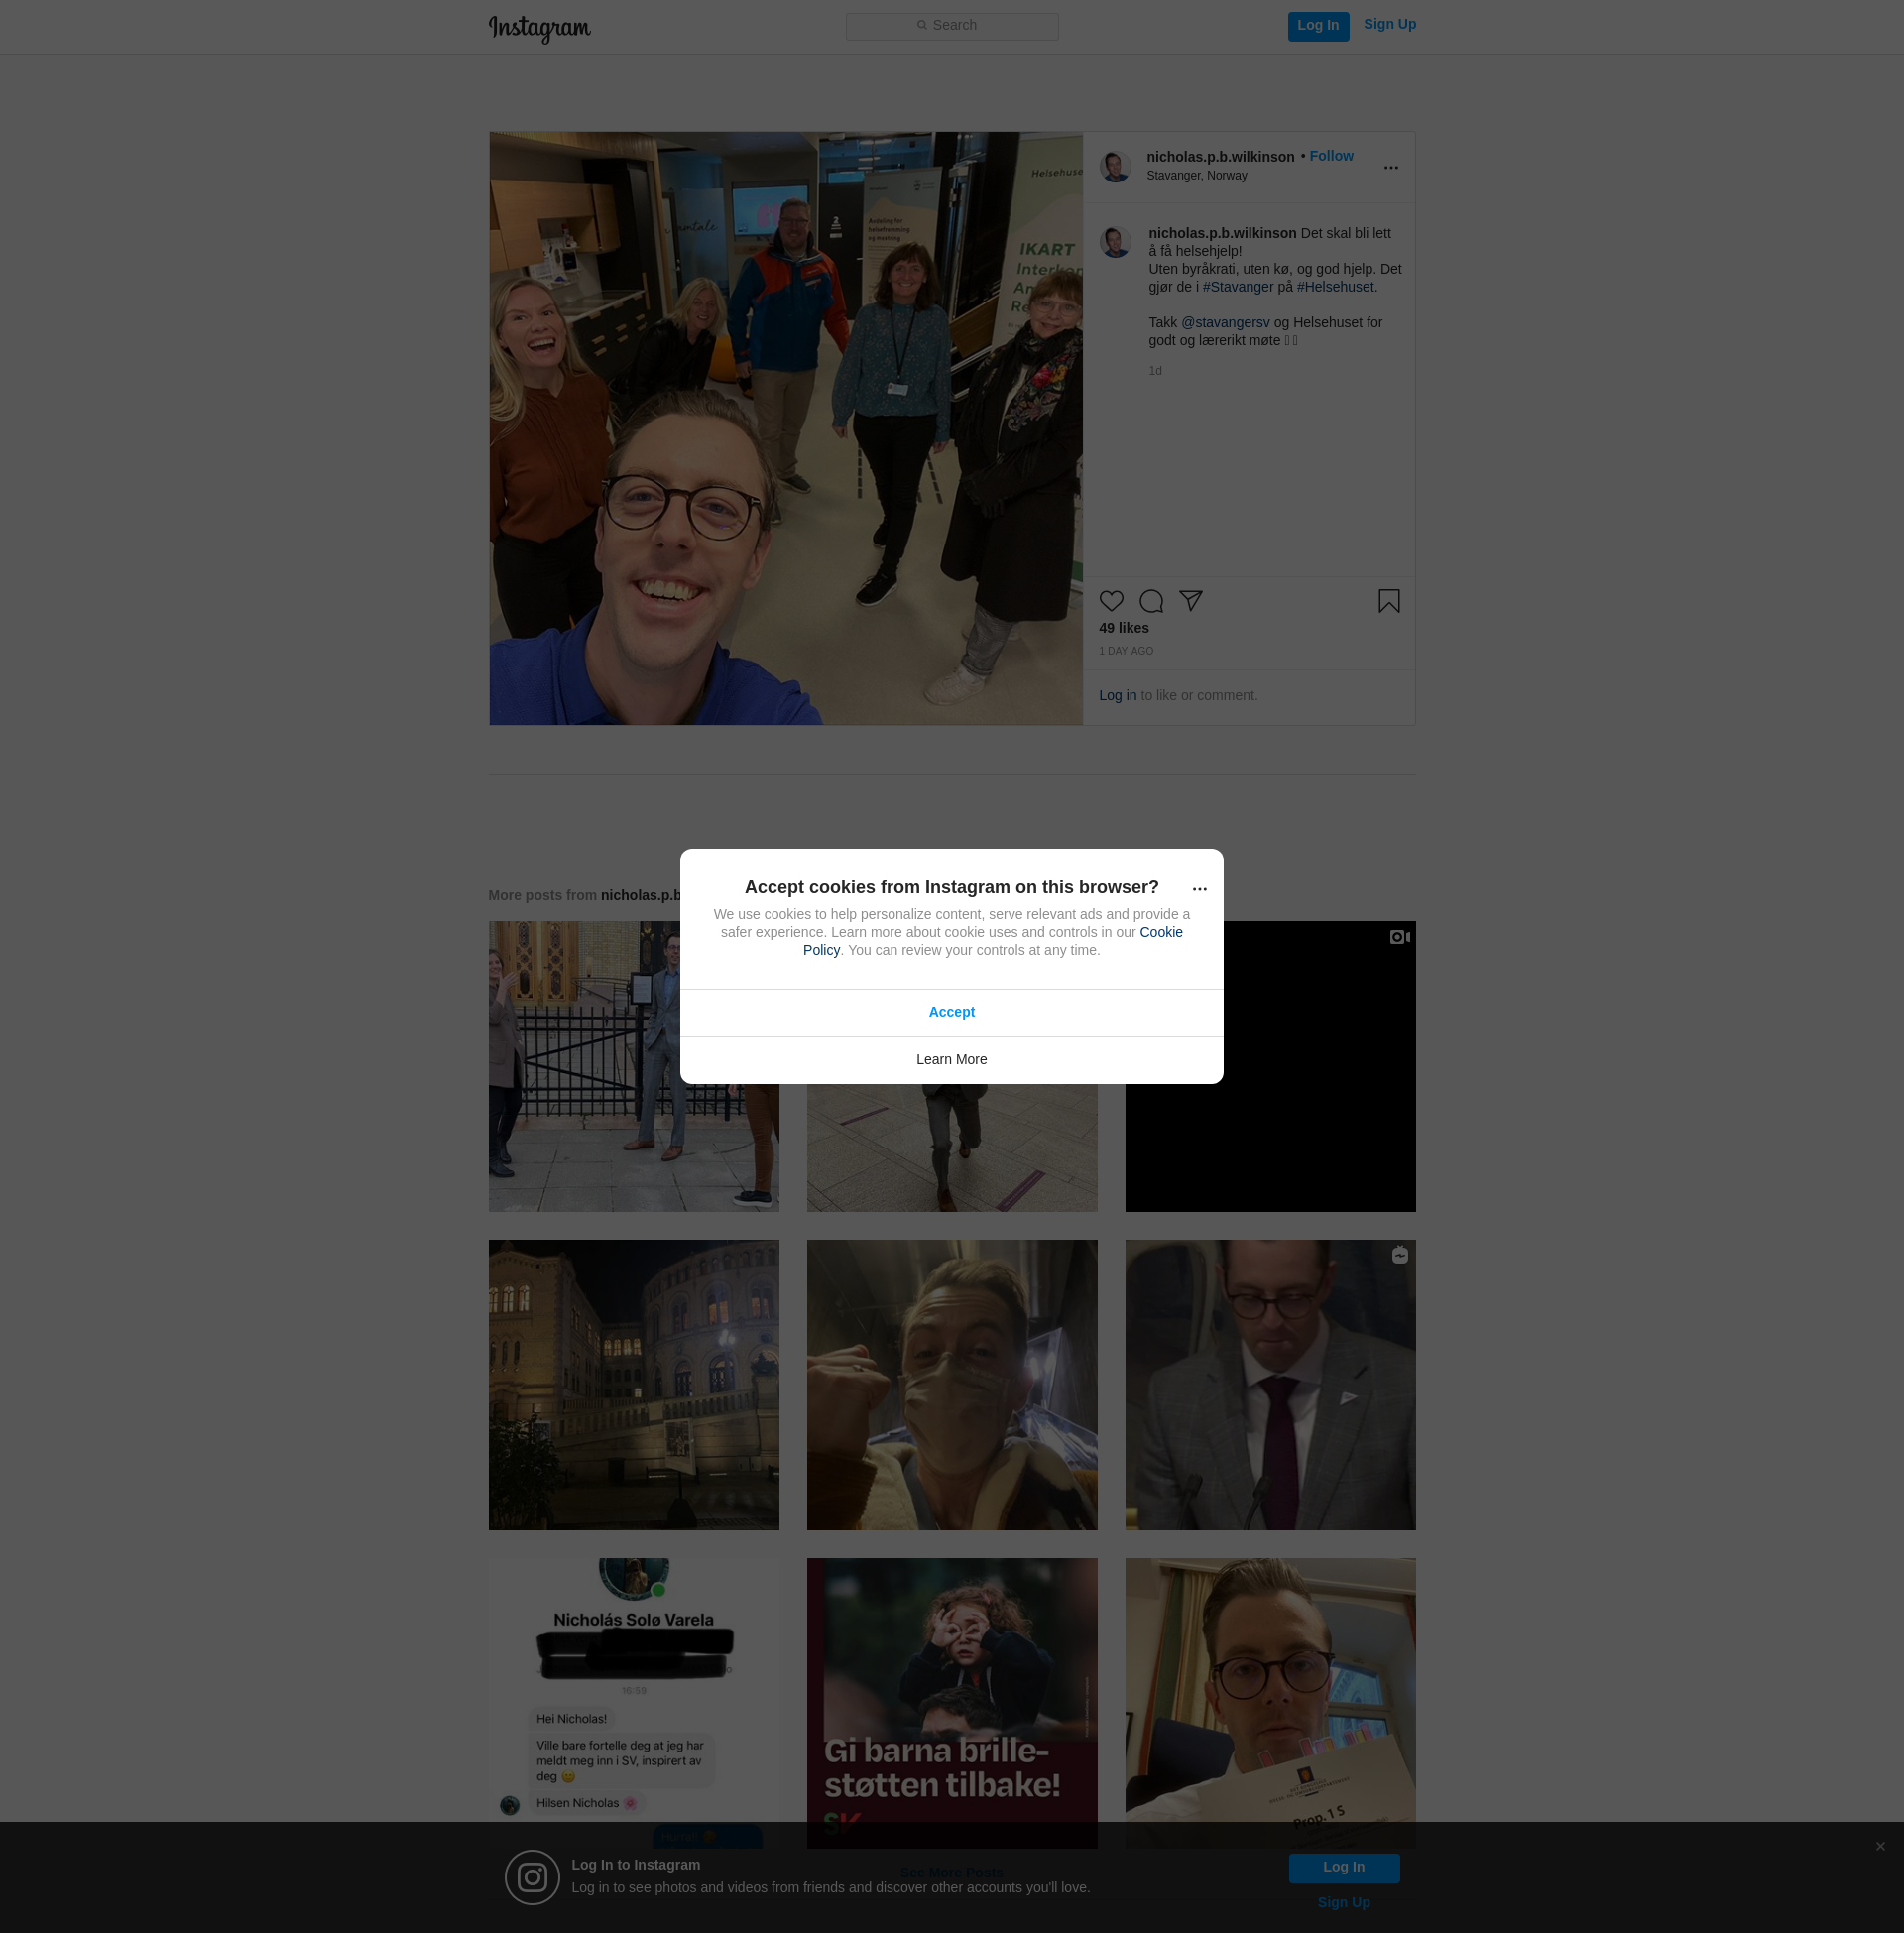Click the profile avatar in post header

coord(1115,167)
